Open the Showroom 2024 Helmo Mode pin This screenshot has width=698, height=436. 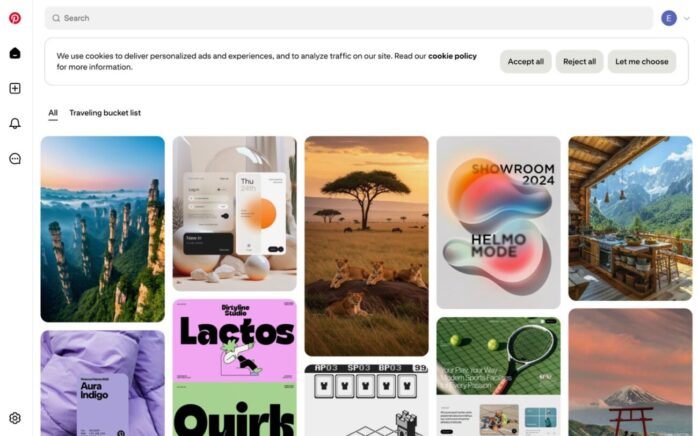tap(498, 222)
